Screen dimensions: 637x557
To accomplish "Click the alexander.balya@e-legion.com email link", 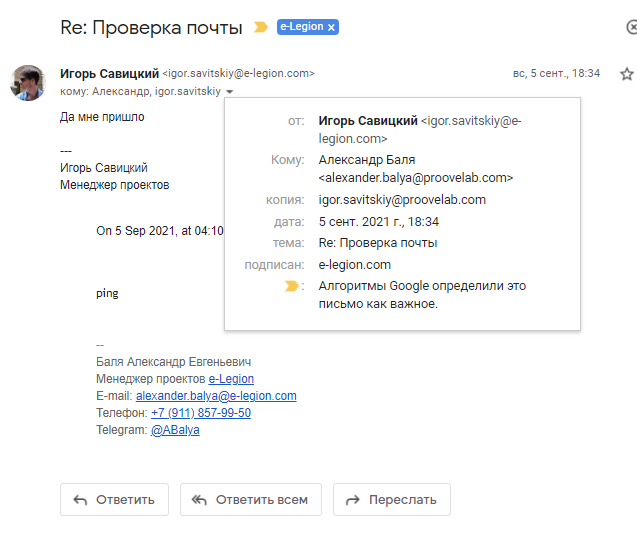I will click(x=216, y=396).
